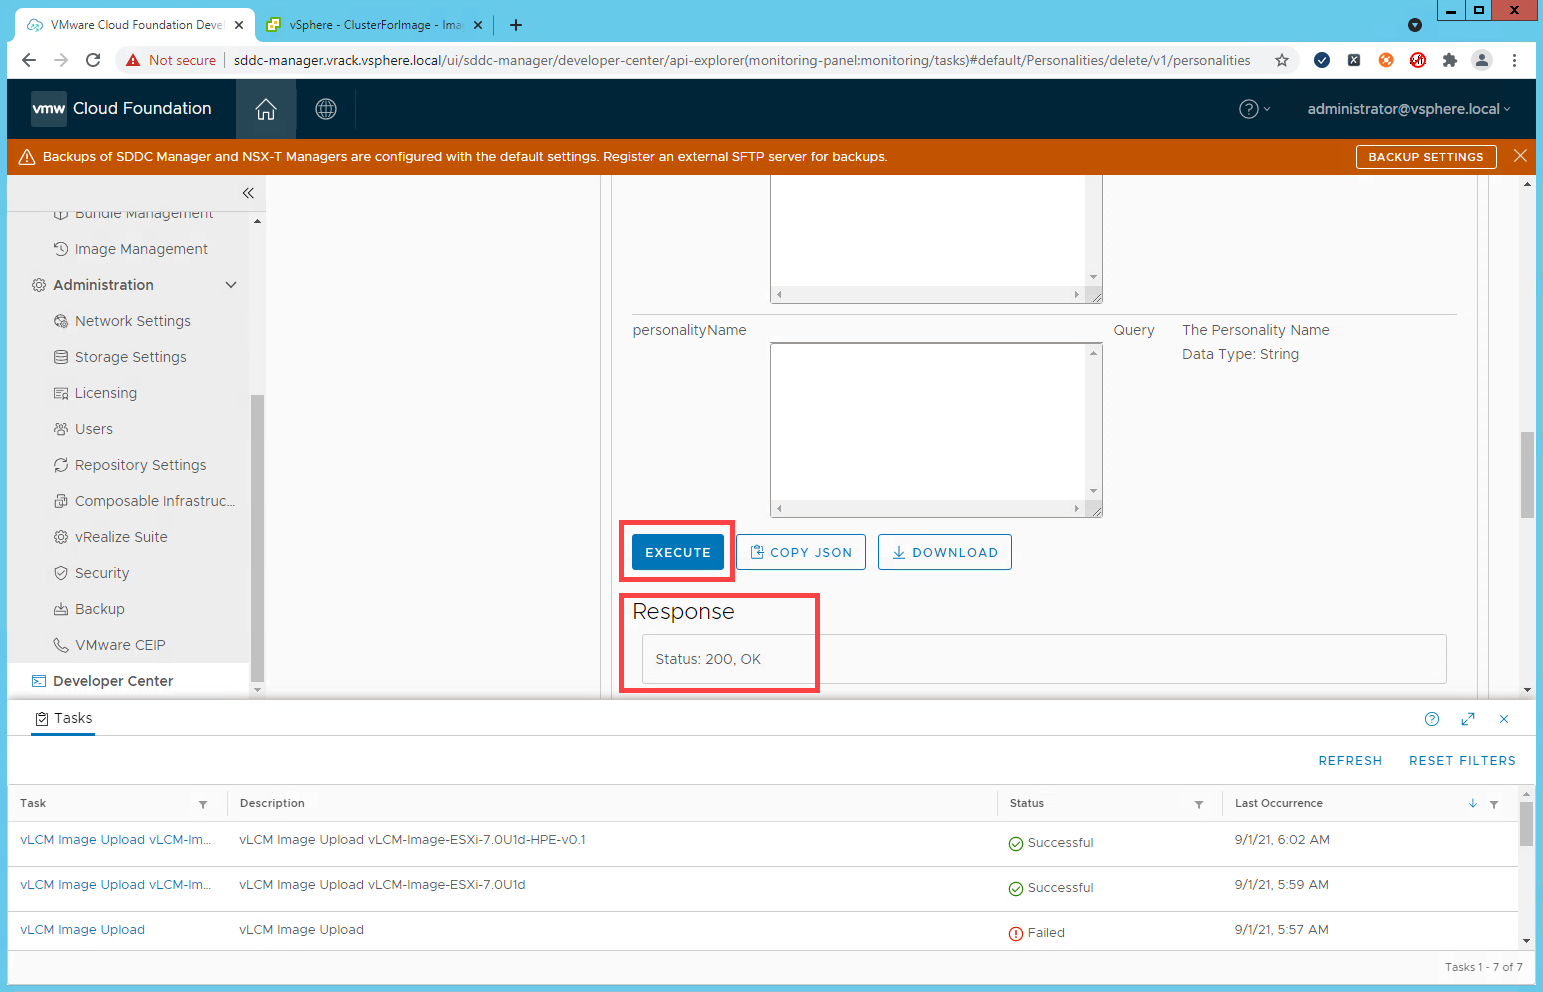Open Network Settings
This screenshot has width=1543, height=992.
click(132, 321)
